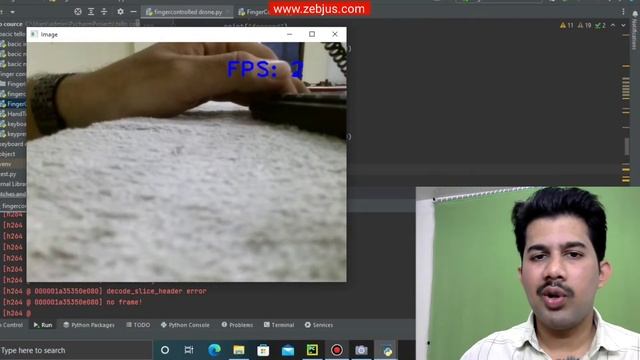Image resolution: width=640 pixels, height=360 pixels.
Task: Click the Image window's app icon
Action: pos(34,34)
